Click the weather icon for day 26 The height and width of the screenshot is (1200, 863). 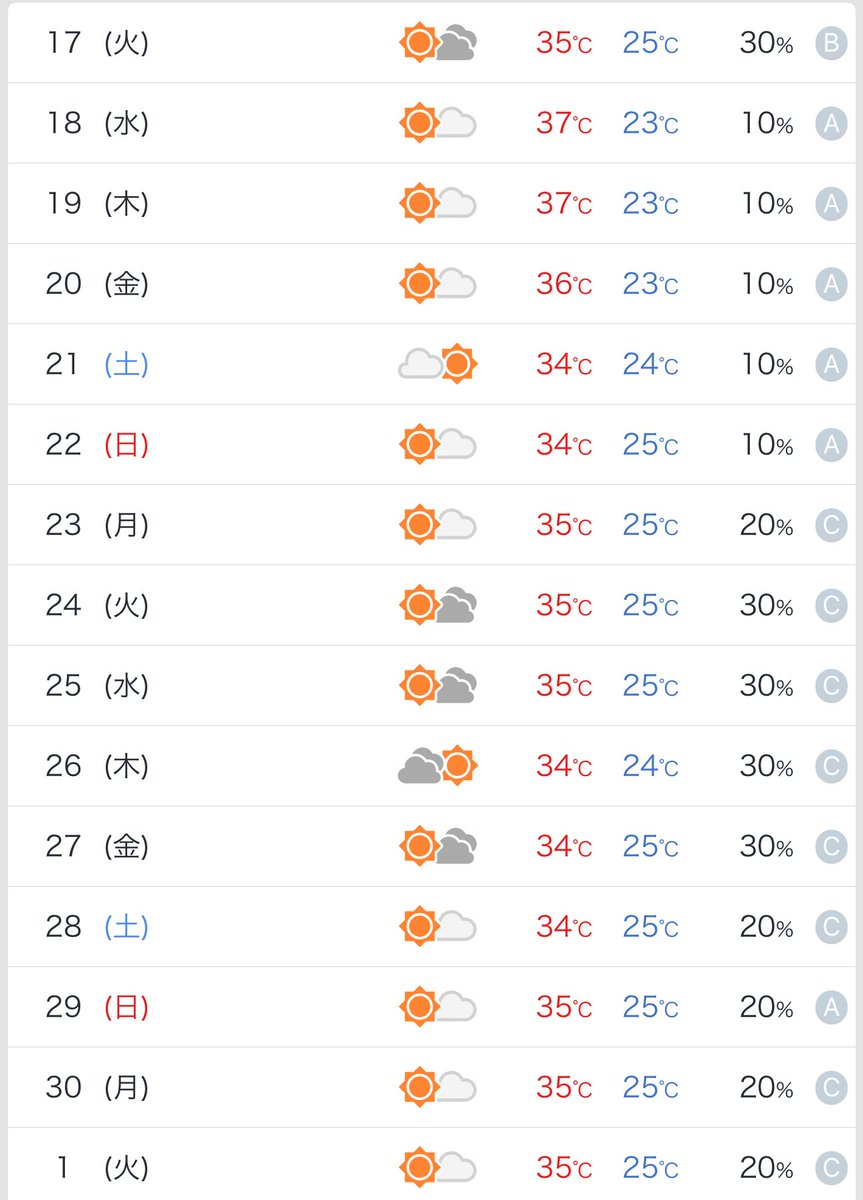pos(437,766)
